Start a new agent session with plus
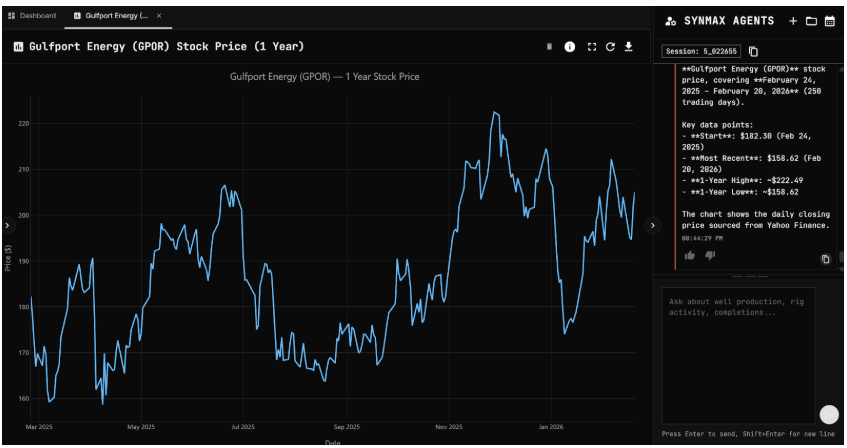The height and width of the screenshot is (448, 847). click(x=793, y=20)
